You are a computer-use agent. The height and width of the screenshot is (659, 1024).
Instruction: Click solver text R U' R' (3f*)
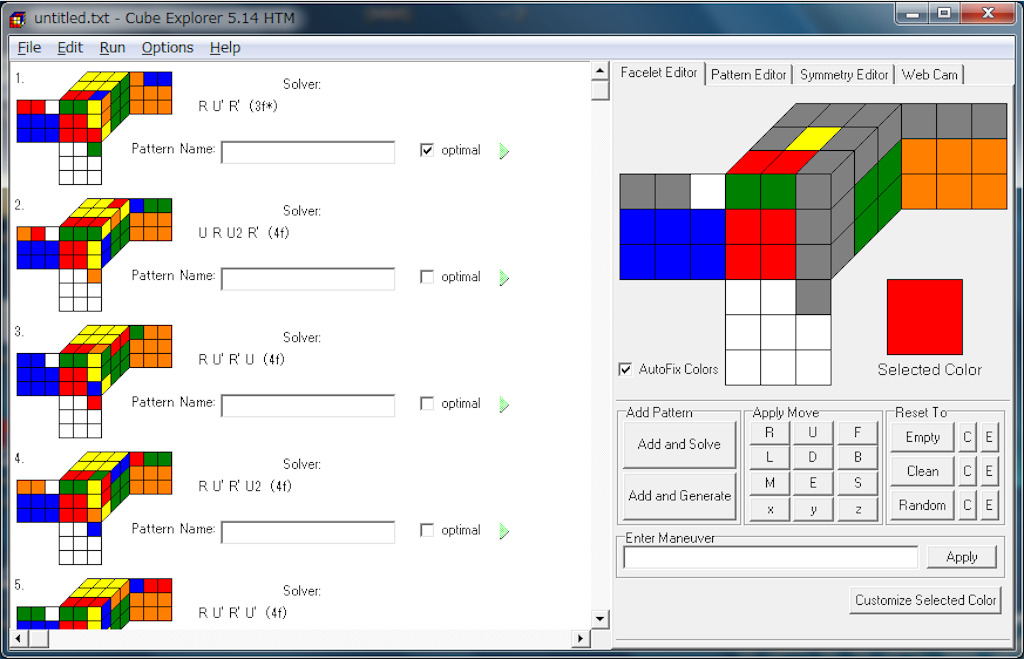coord(238,106)
